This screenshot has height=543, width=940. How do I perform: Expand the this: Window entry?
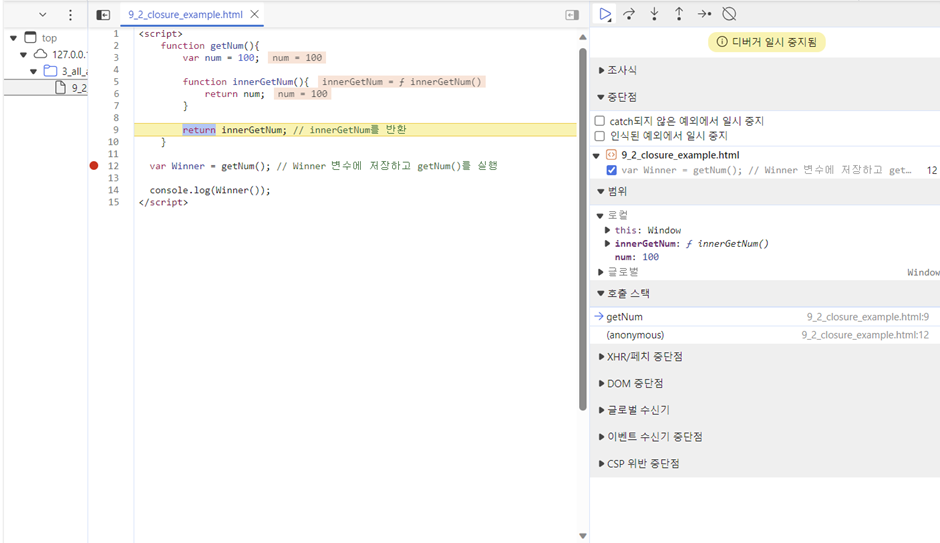607,230
